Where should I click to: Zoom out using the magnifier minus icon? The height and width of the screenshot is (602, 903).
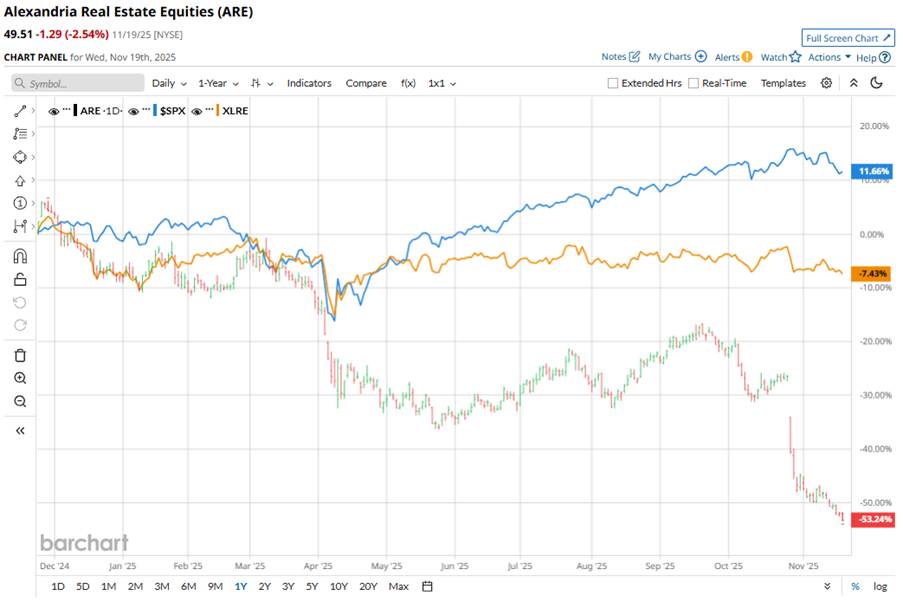coord(20,401)
